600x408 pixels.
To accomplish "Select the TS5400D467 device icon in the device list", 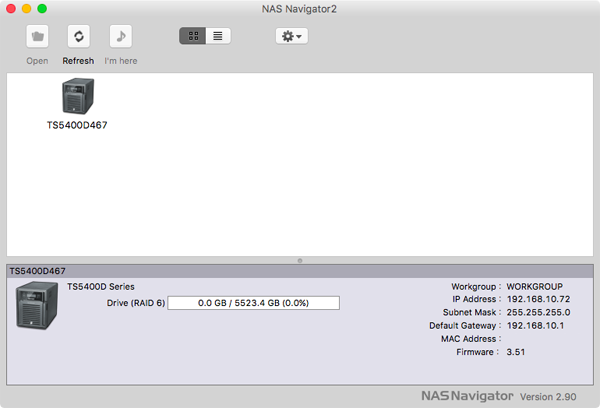I will [x=77, y=97].
